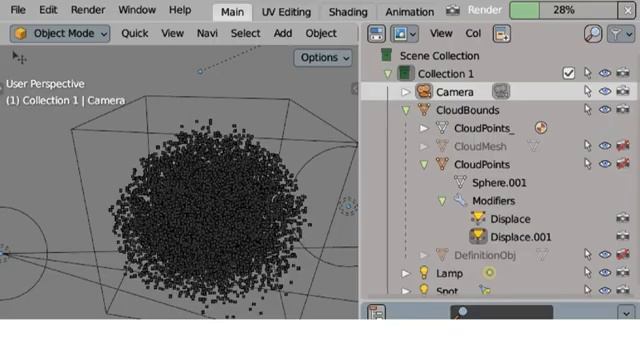This screenshot has width=640, height=360.
Task: Click the camera data icon beside Camera
Action: [501, 91]
